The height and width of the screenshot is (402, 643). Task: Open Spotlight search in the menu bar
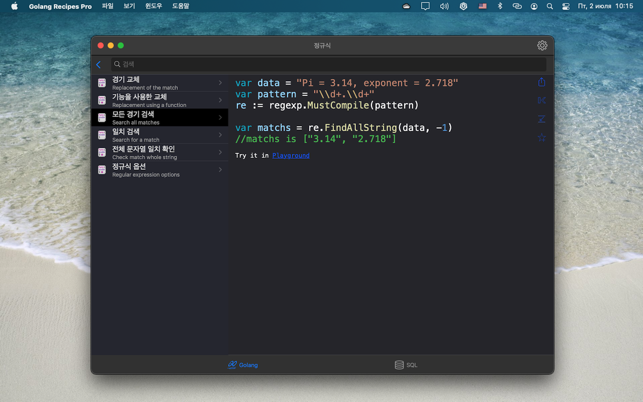pyautogui.click(x=550, y=6)
